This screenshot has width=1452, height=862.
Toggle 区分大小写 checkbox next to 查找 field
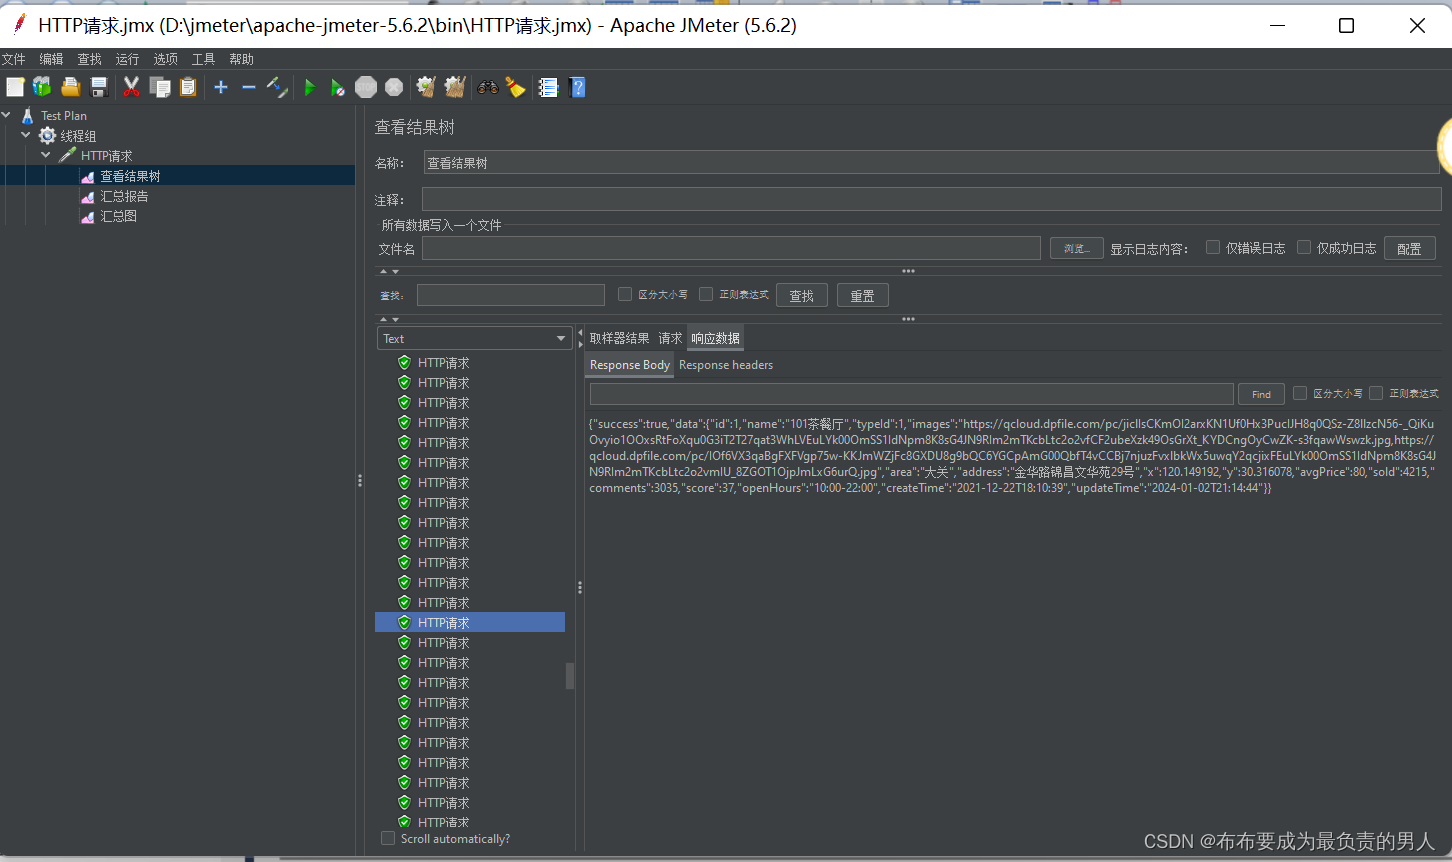click(x=625, y=294)
